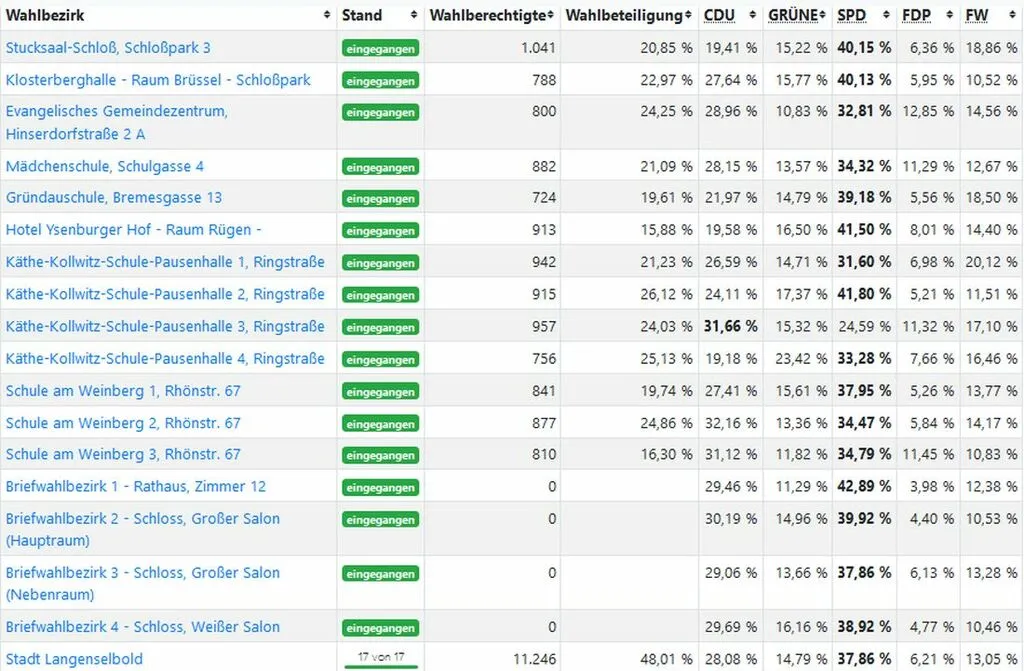Click 23,42 % GRÜNE value
This screenshot has height=671, width=1024.
801,359
